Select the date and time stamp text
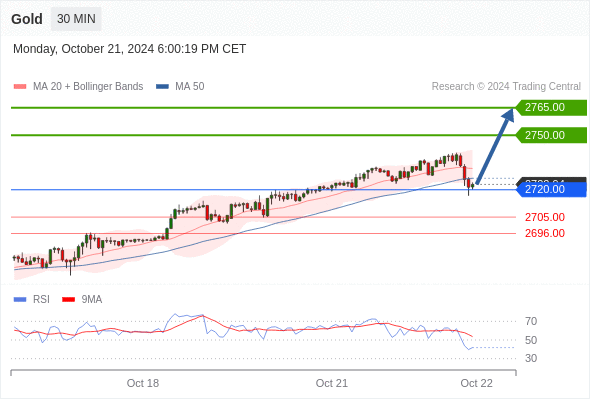590x400 pixels. click(x=129, y=49)
